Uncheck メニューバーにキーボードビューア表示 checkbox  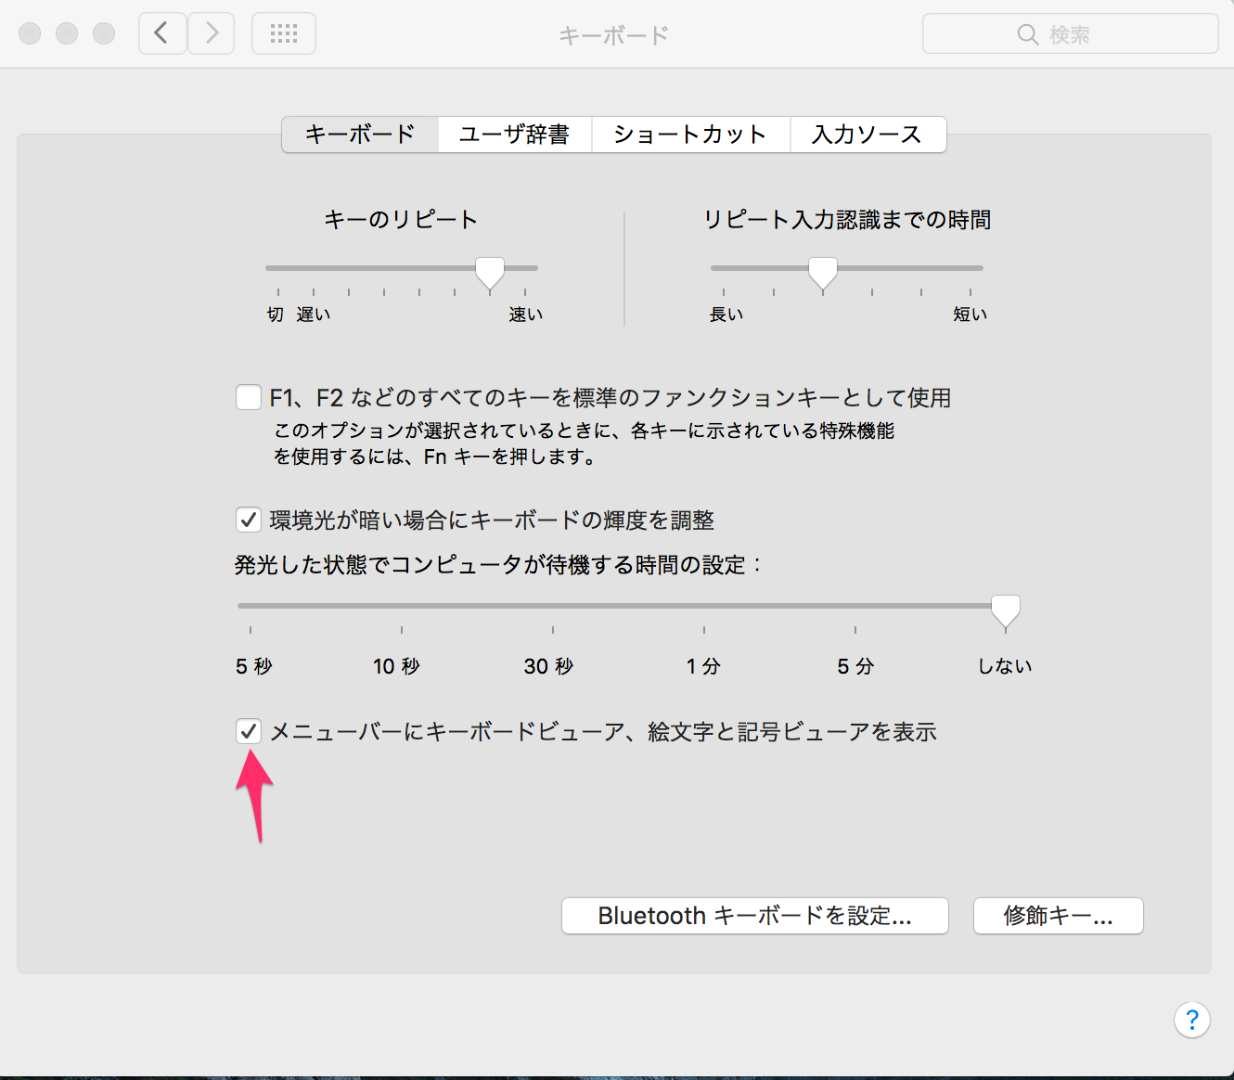248,732
